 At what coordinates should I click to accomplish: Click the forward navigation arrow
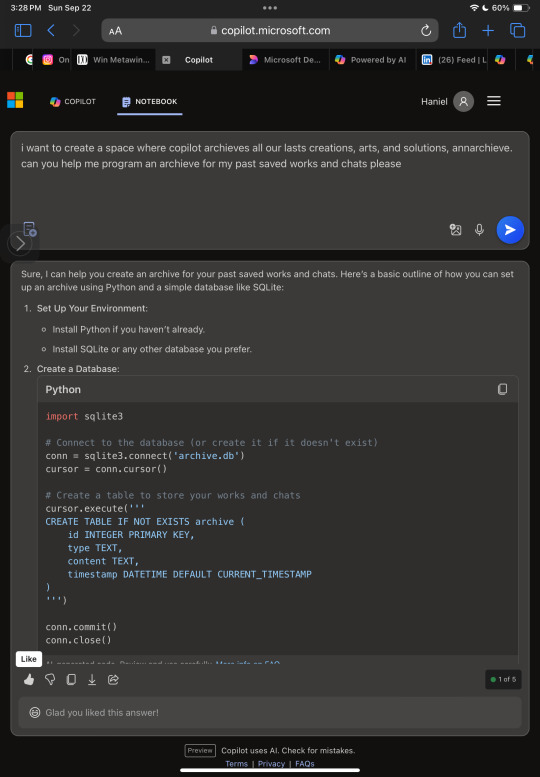[76, 31]
